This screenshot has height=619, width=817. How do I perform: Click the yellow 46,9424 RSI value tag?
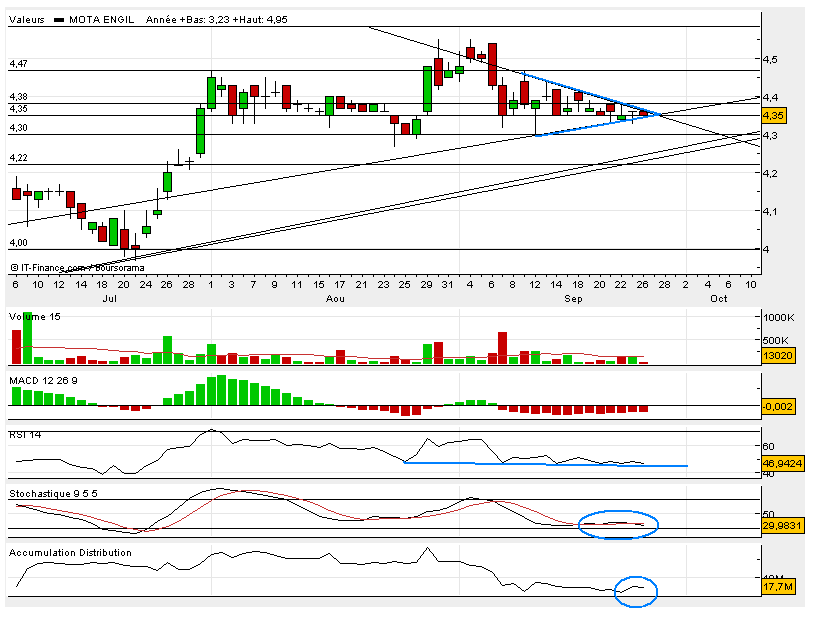tap(783, 463)
